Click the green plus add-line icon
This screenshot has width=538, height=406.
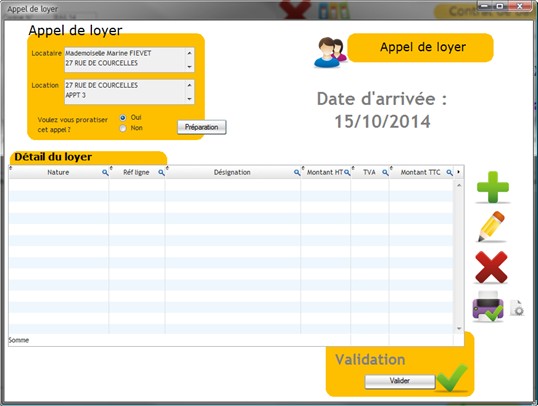[493, 187]
